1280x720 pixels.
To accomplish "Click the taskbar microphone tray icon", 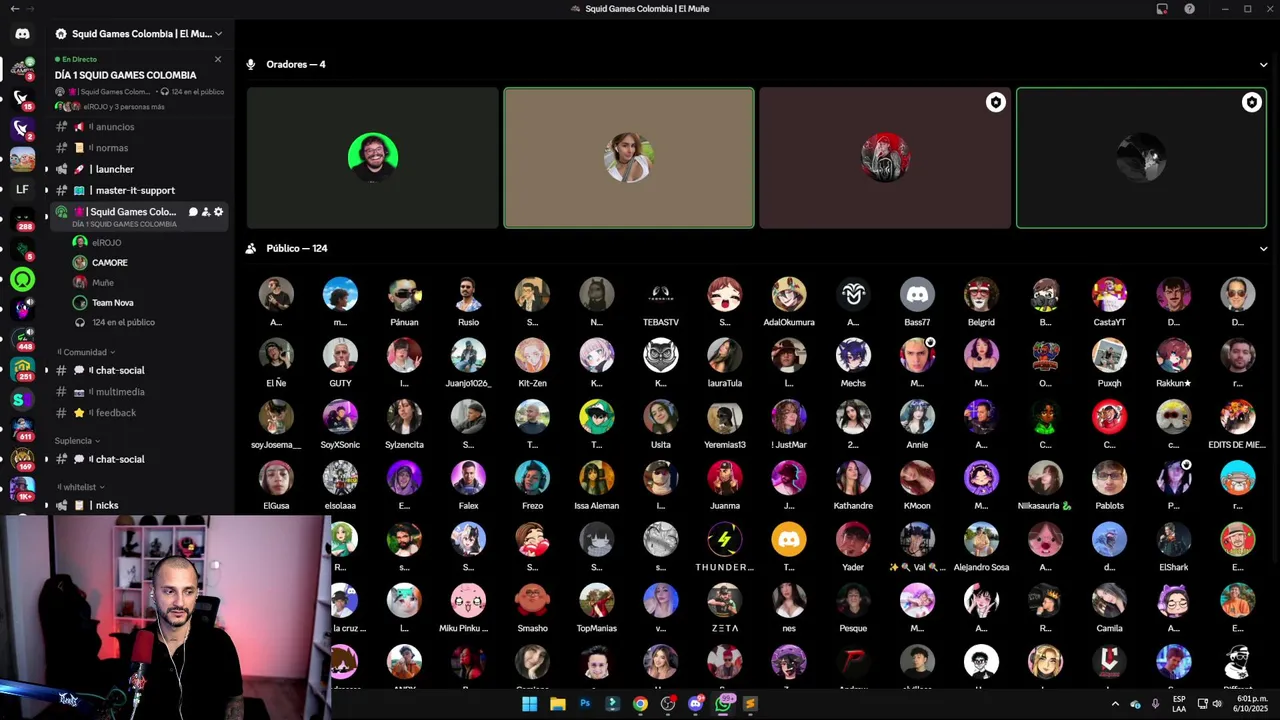I will (x=1155, y=704).
